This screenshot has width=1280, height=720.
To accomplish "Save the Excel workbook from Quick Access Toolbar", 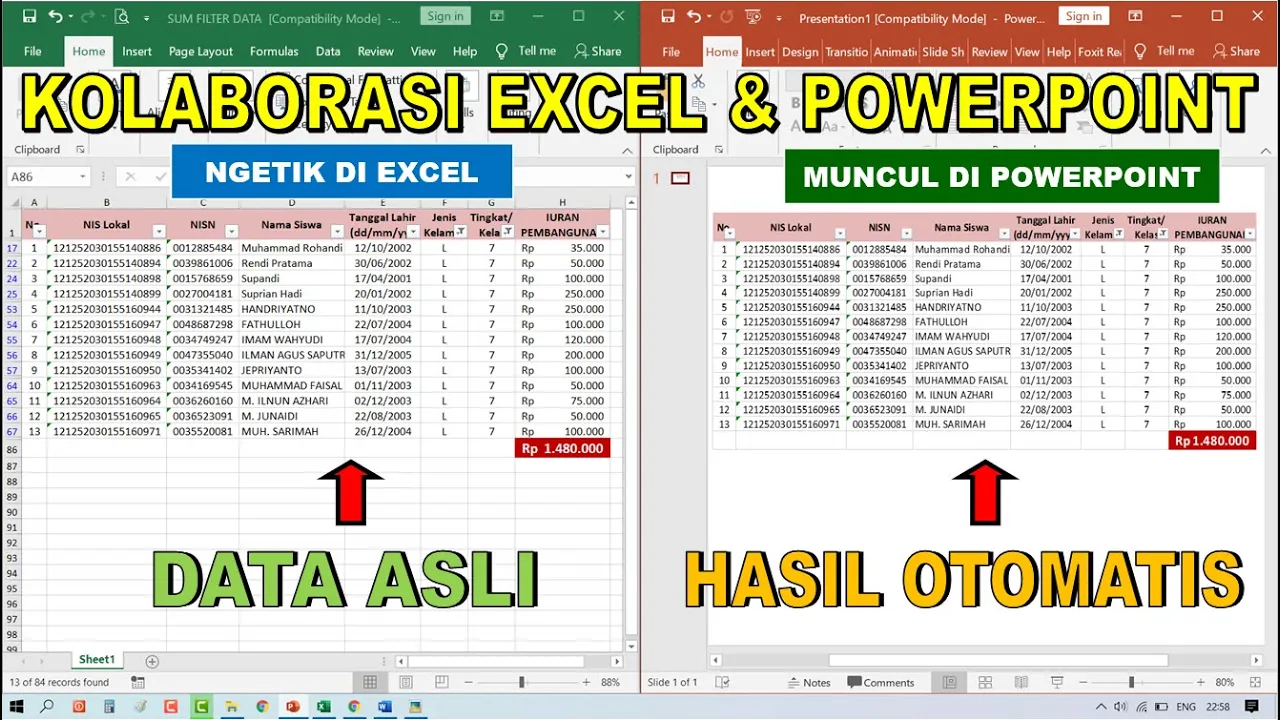I will click(29, 17).
